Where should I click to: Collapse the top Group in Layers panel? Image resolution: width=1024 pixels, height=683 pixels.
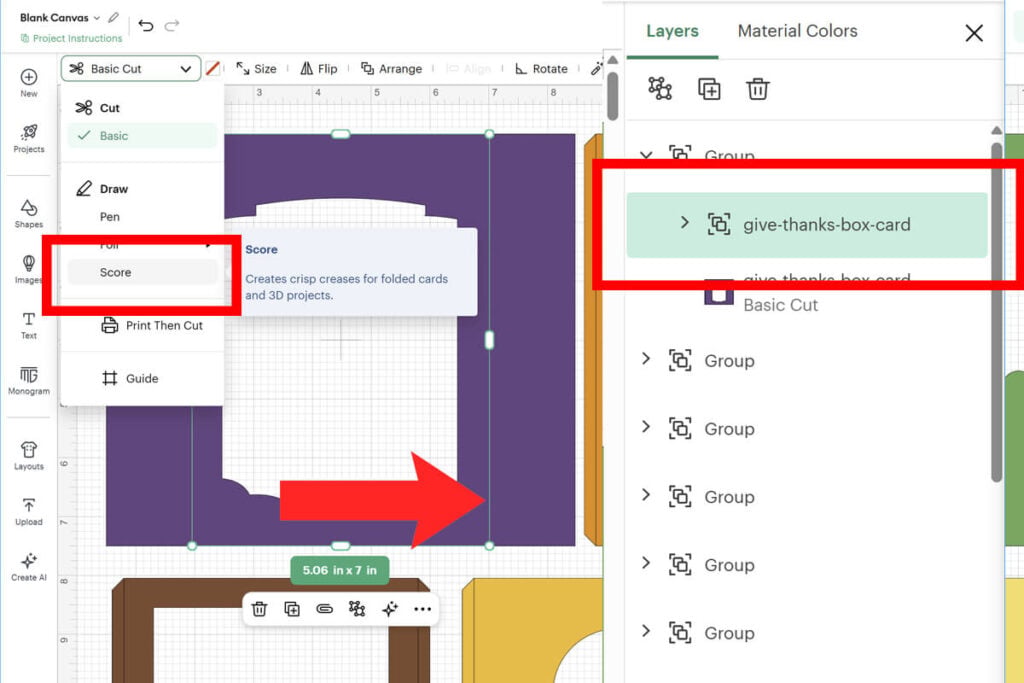(x=646, y=155)
